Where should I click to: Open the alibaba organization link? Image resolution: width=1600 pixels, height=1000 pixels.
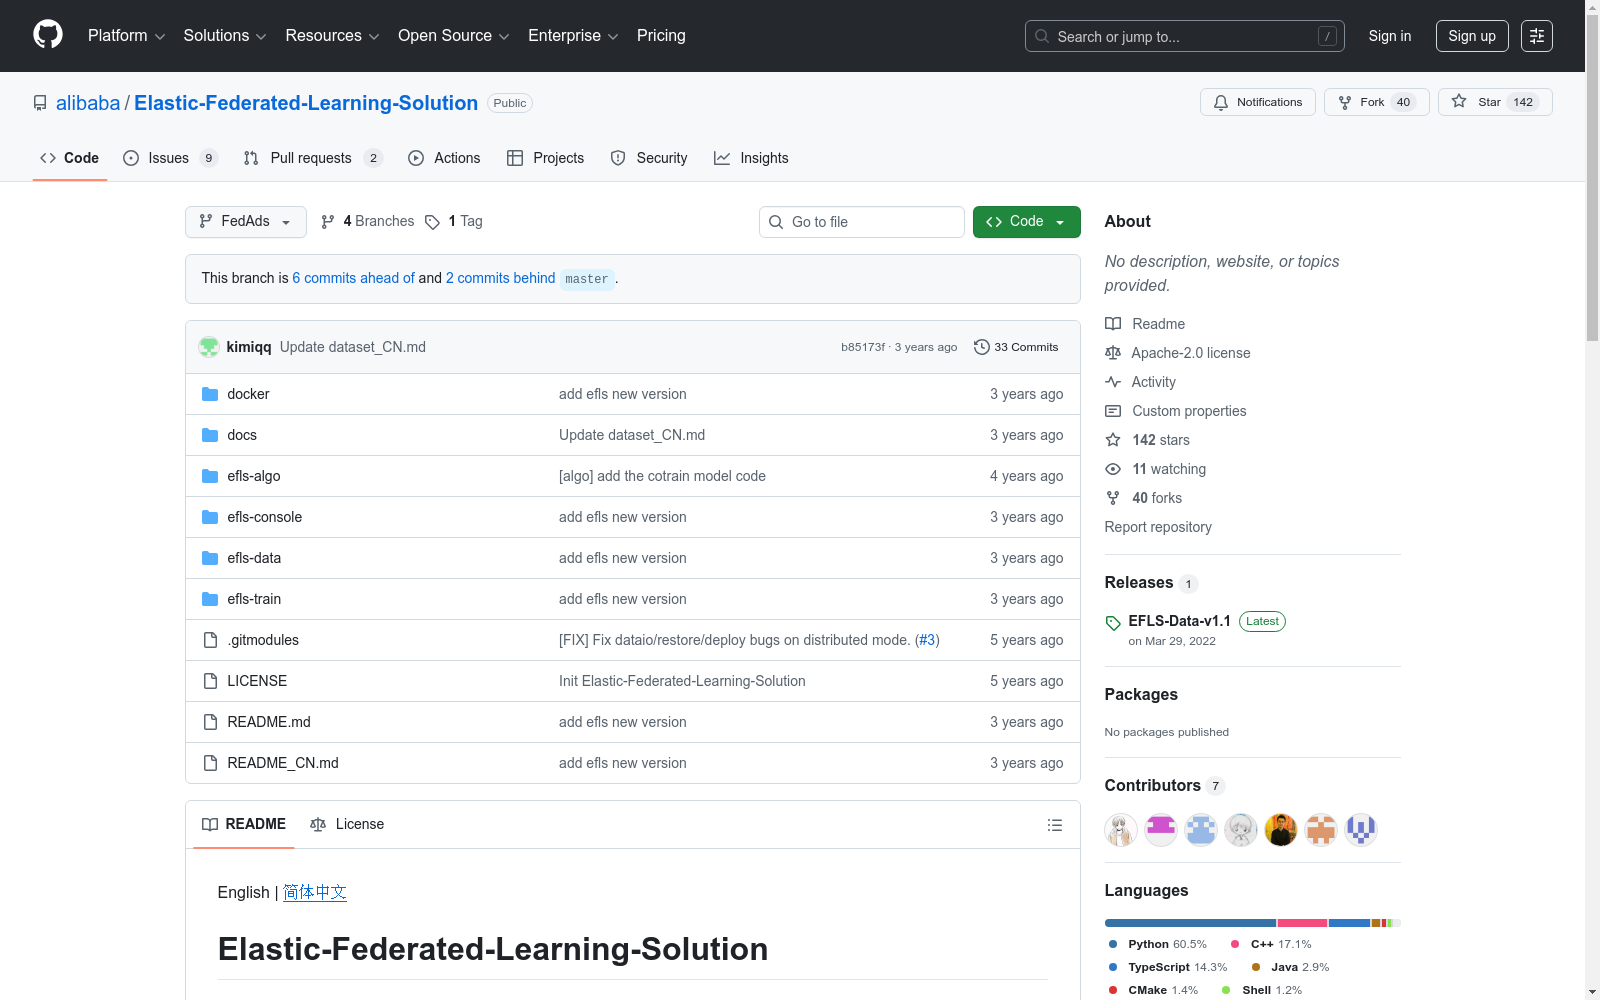[x=88, y=103]
